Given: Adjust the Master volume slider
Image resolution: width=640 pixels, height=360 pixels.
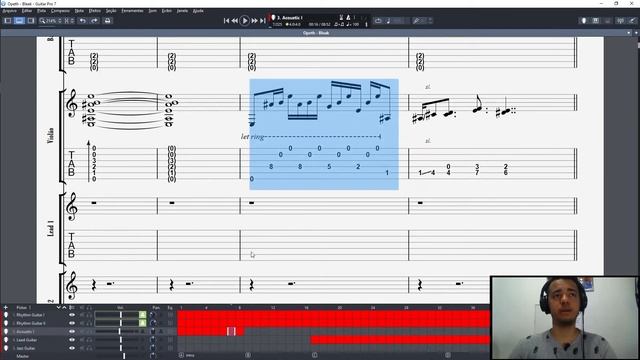Looking at the screenshot, I should [124, 356].
